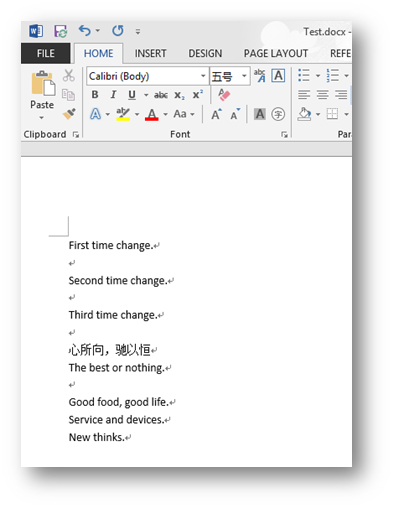Click the Phonetic Guide icon
The image size is (394, 509).
click(x=260, y=76)
